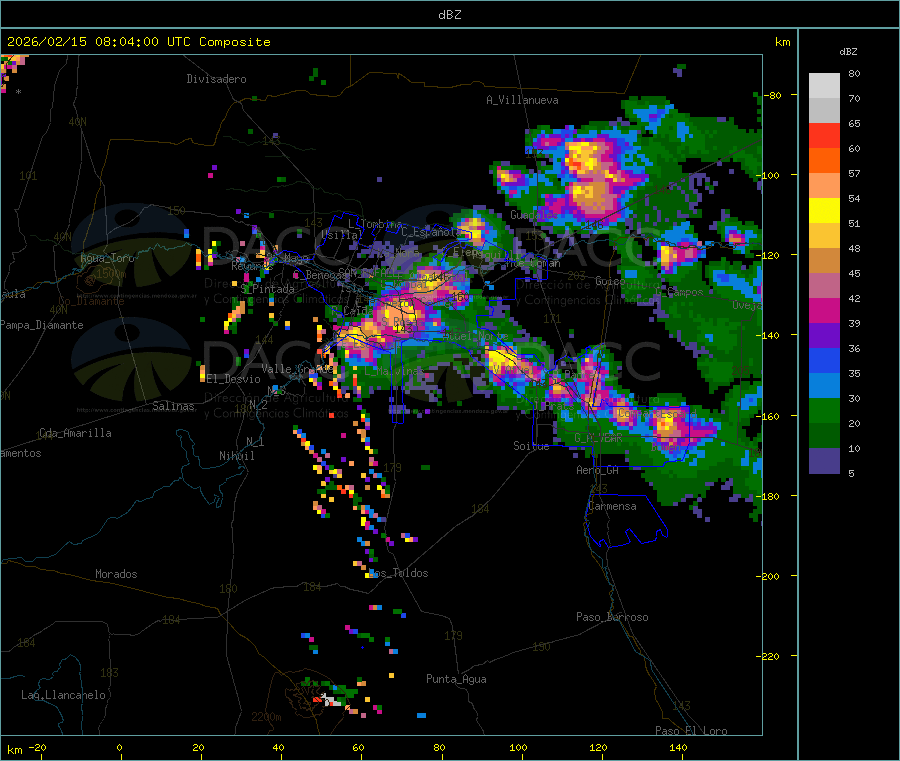Viewport: 900px width, 761px height.
Task: Click the dBZ label above the color scale
Action: pyautogui.click(x=848, y=52)
